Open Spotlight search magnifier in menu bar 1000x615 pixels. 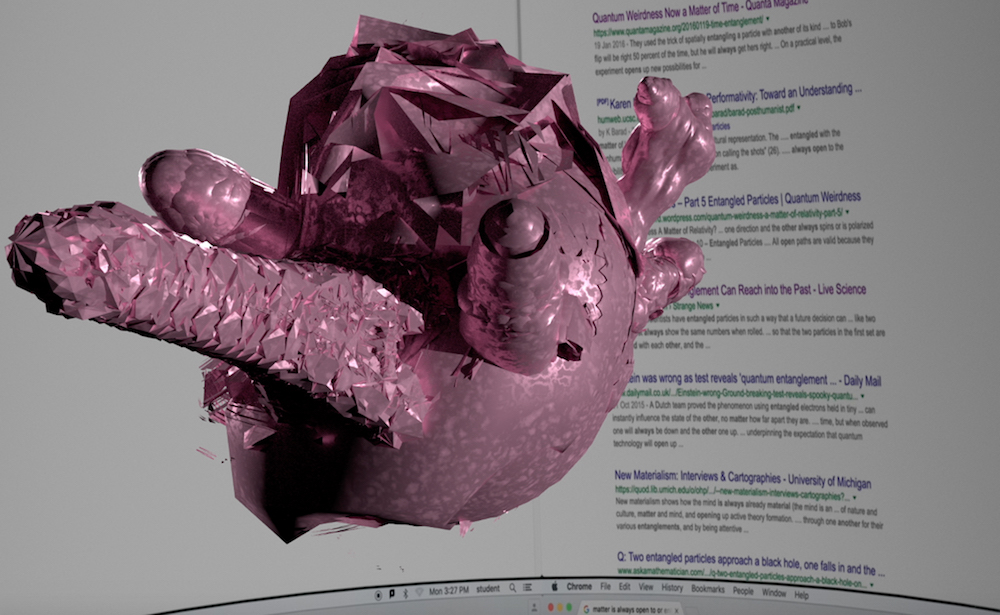click(x=513, y=588)
